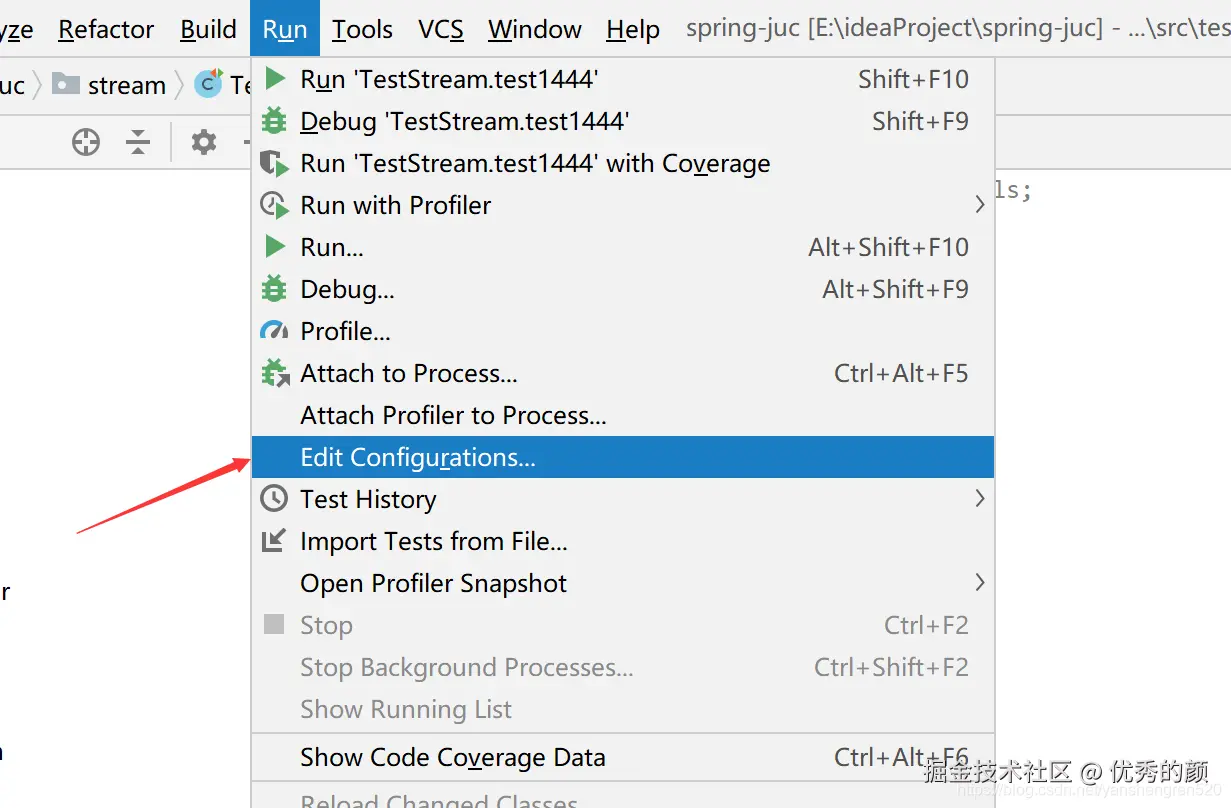
Task: Click the Profile... gauge icon
Action: 274,331
